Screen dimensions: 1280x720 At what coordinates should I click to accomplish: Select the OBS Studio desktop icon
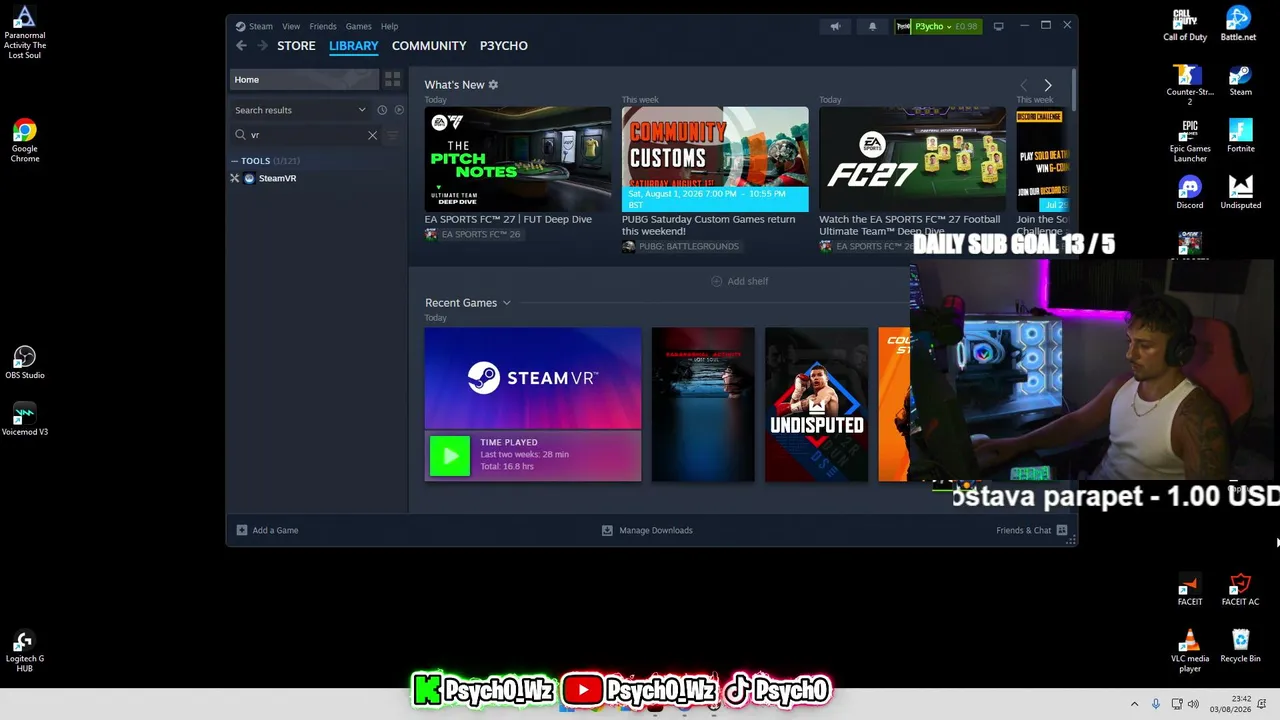click(x=25, y=363)
